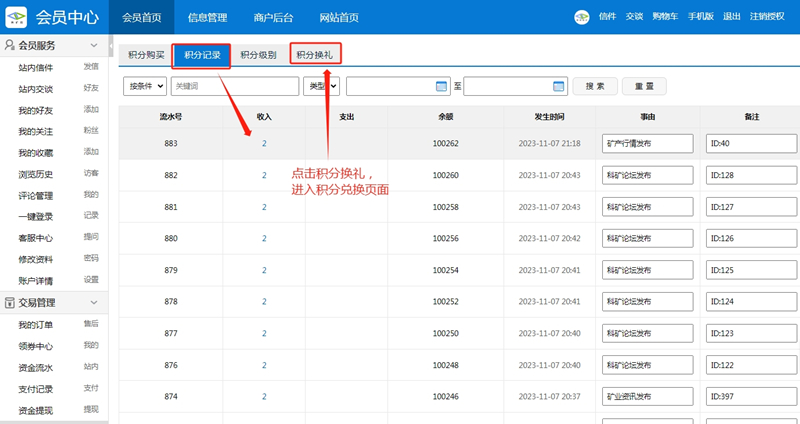This screenshot has width=800, height=424.
Task: Click the 会员服务 person icon
Action: 9,46
